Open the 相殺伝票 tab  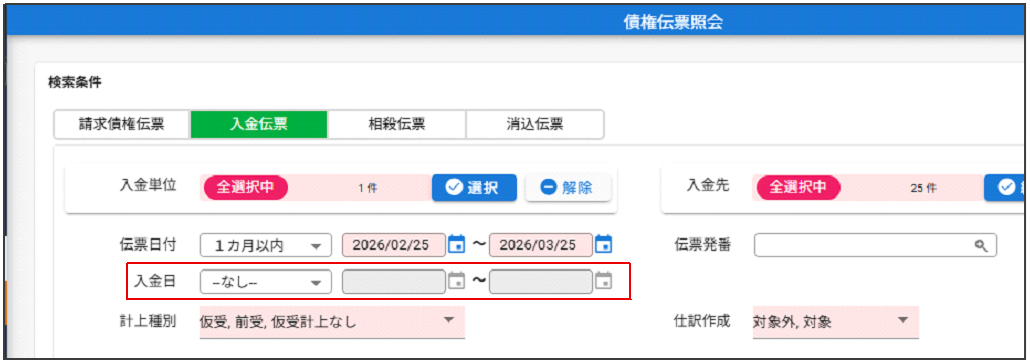coord(396,125)
